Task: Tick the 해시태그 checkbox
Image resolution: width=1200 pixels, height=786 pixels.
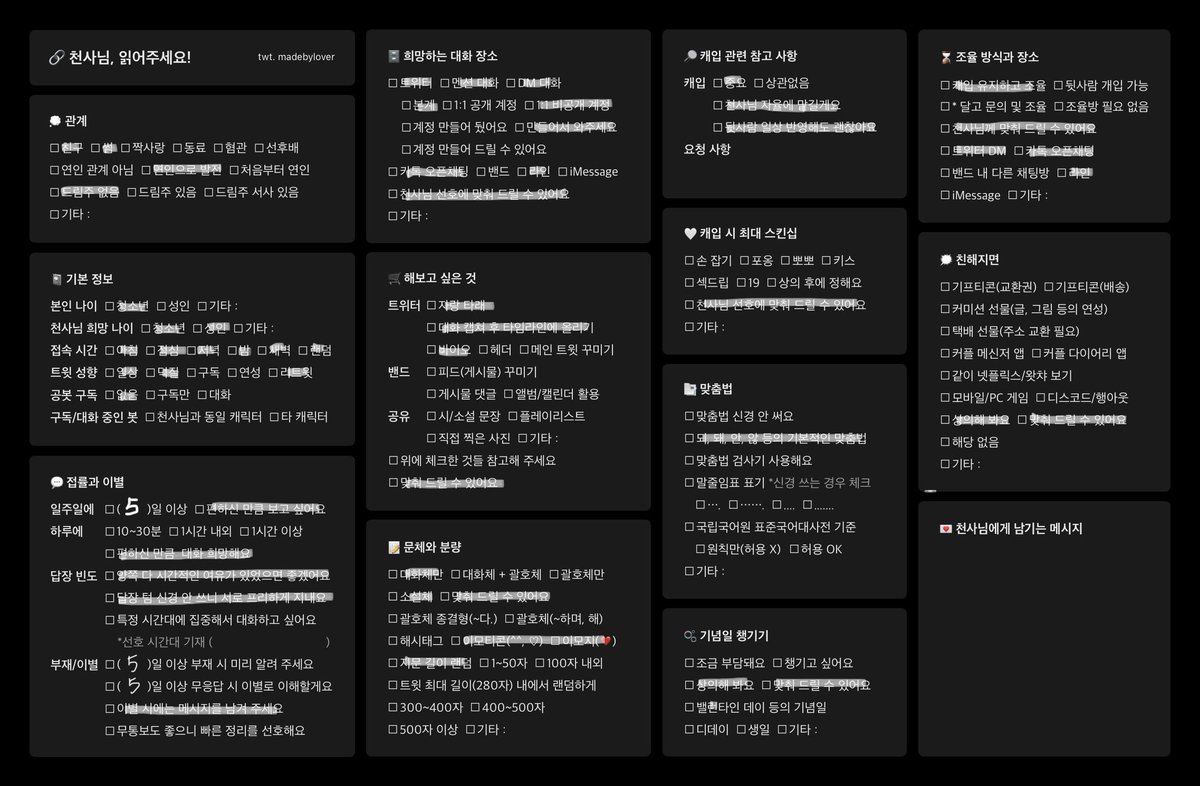Action: (x=393, y=641)
